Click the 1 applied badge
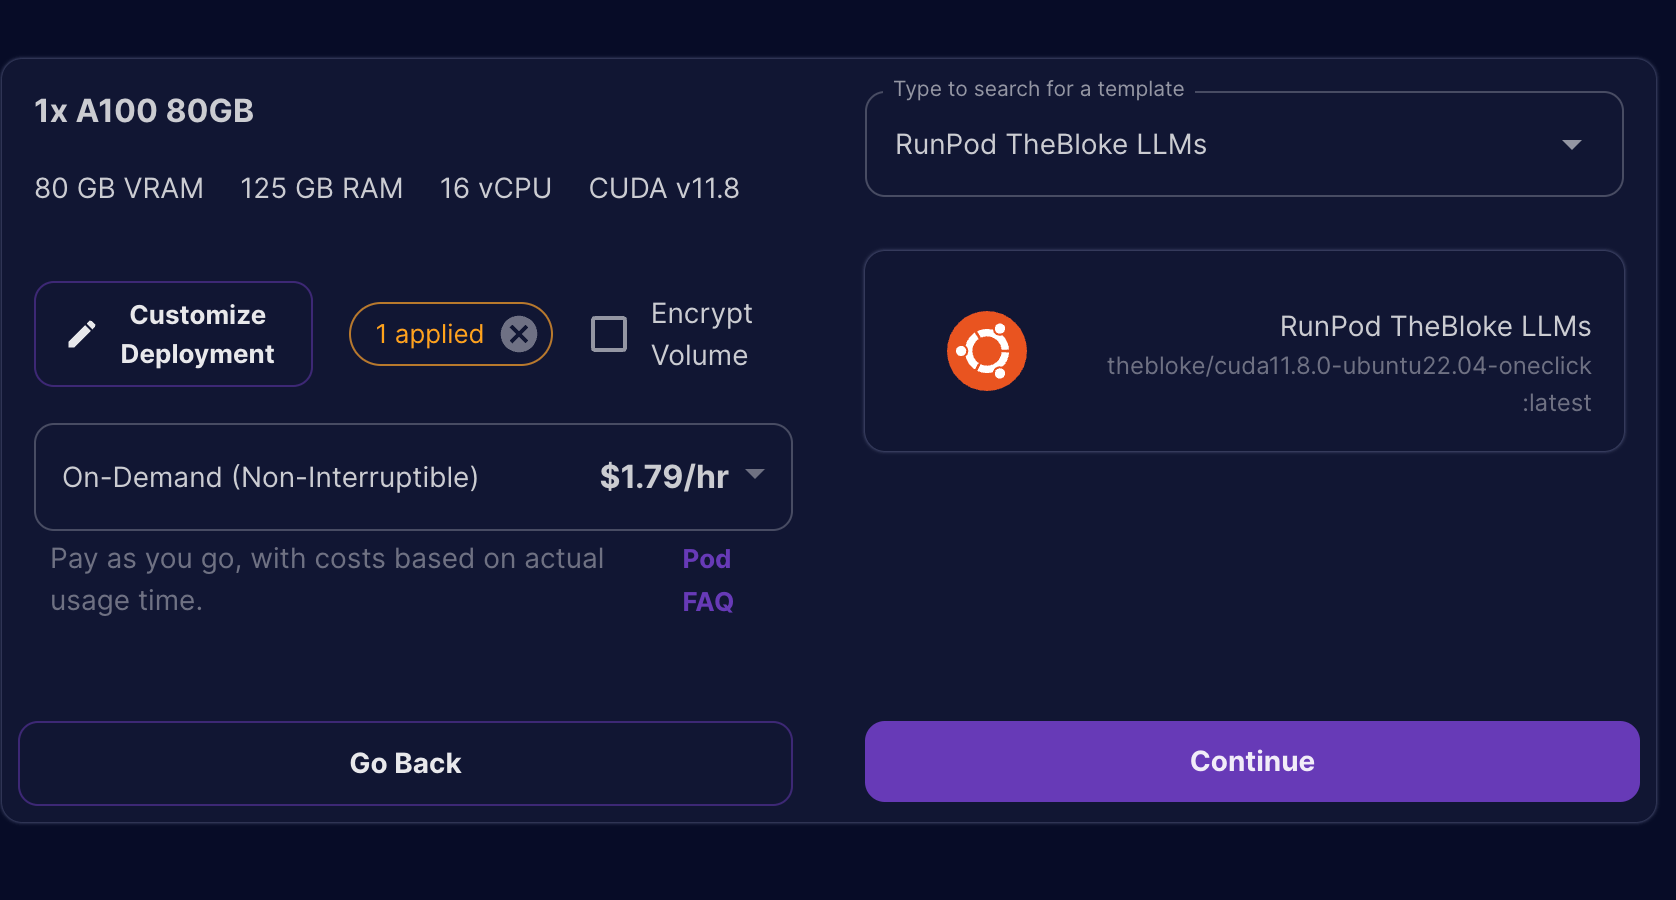This screenshot has width=1676, height=900. [430, 334]
